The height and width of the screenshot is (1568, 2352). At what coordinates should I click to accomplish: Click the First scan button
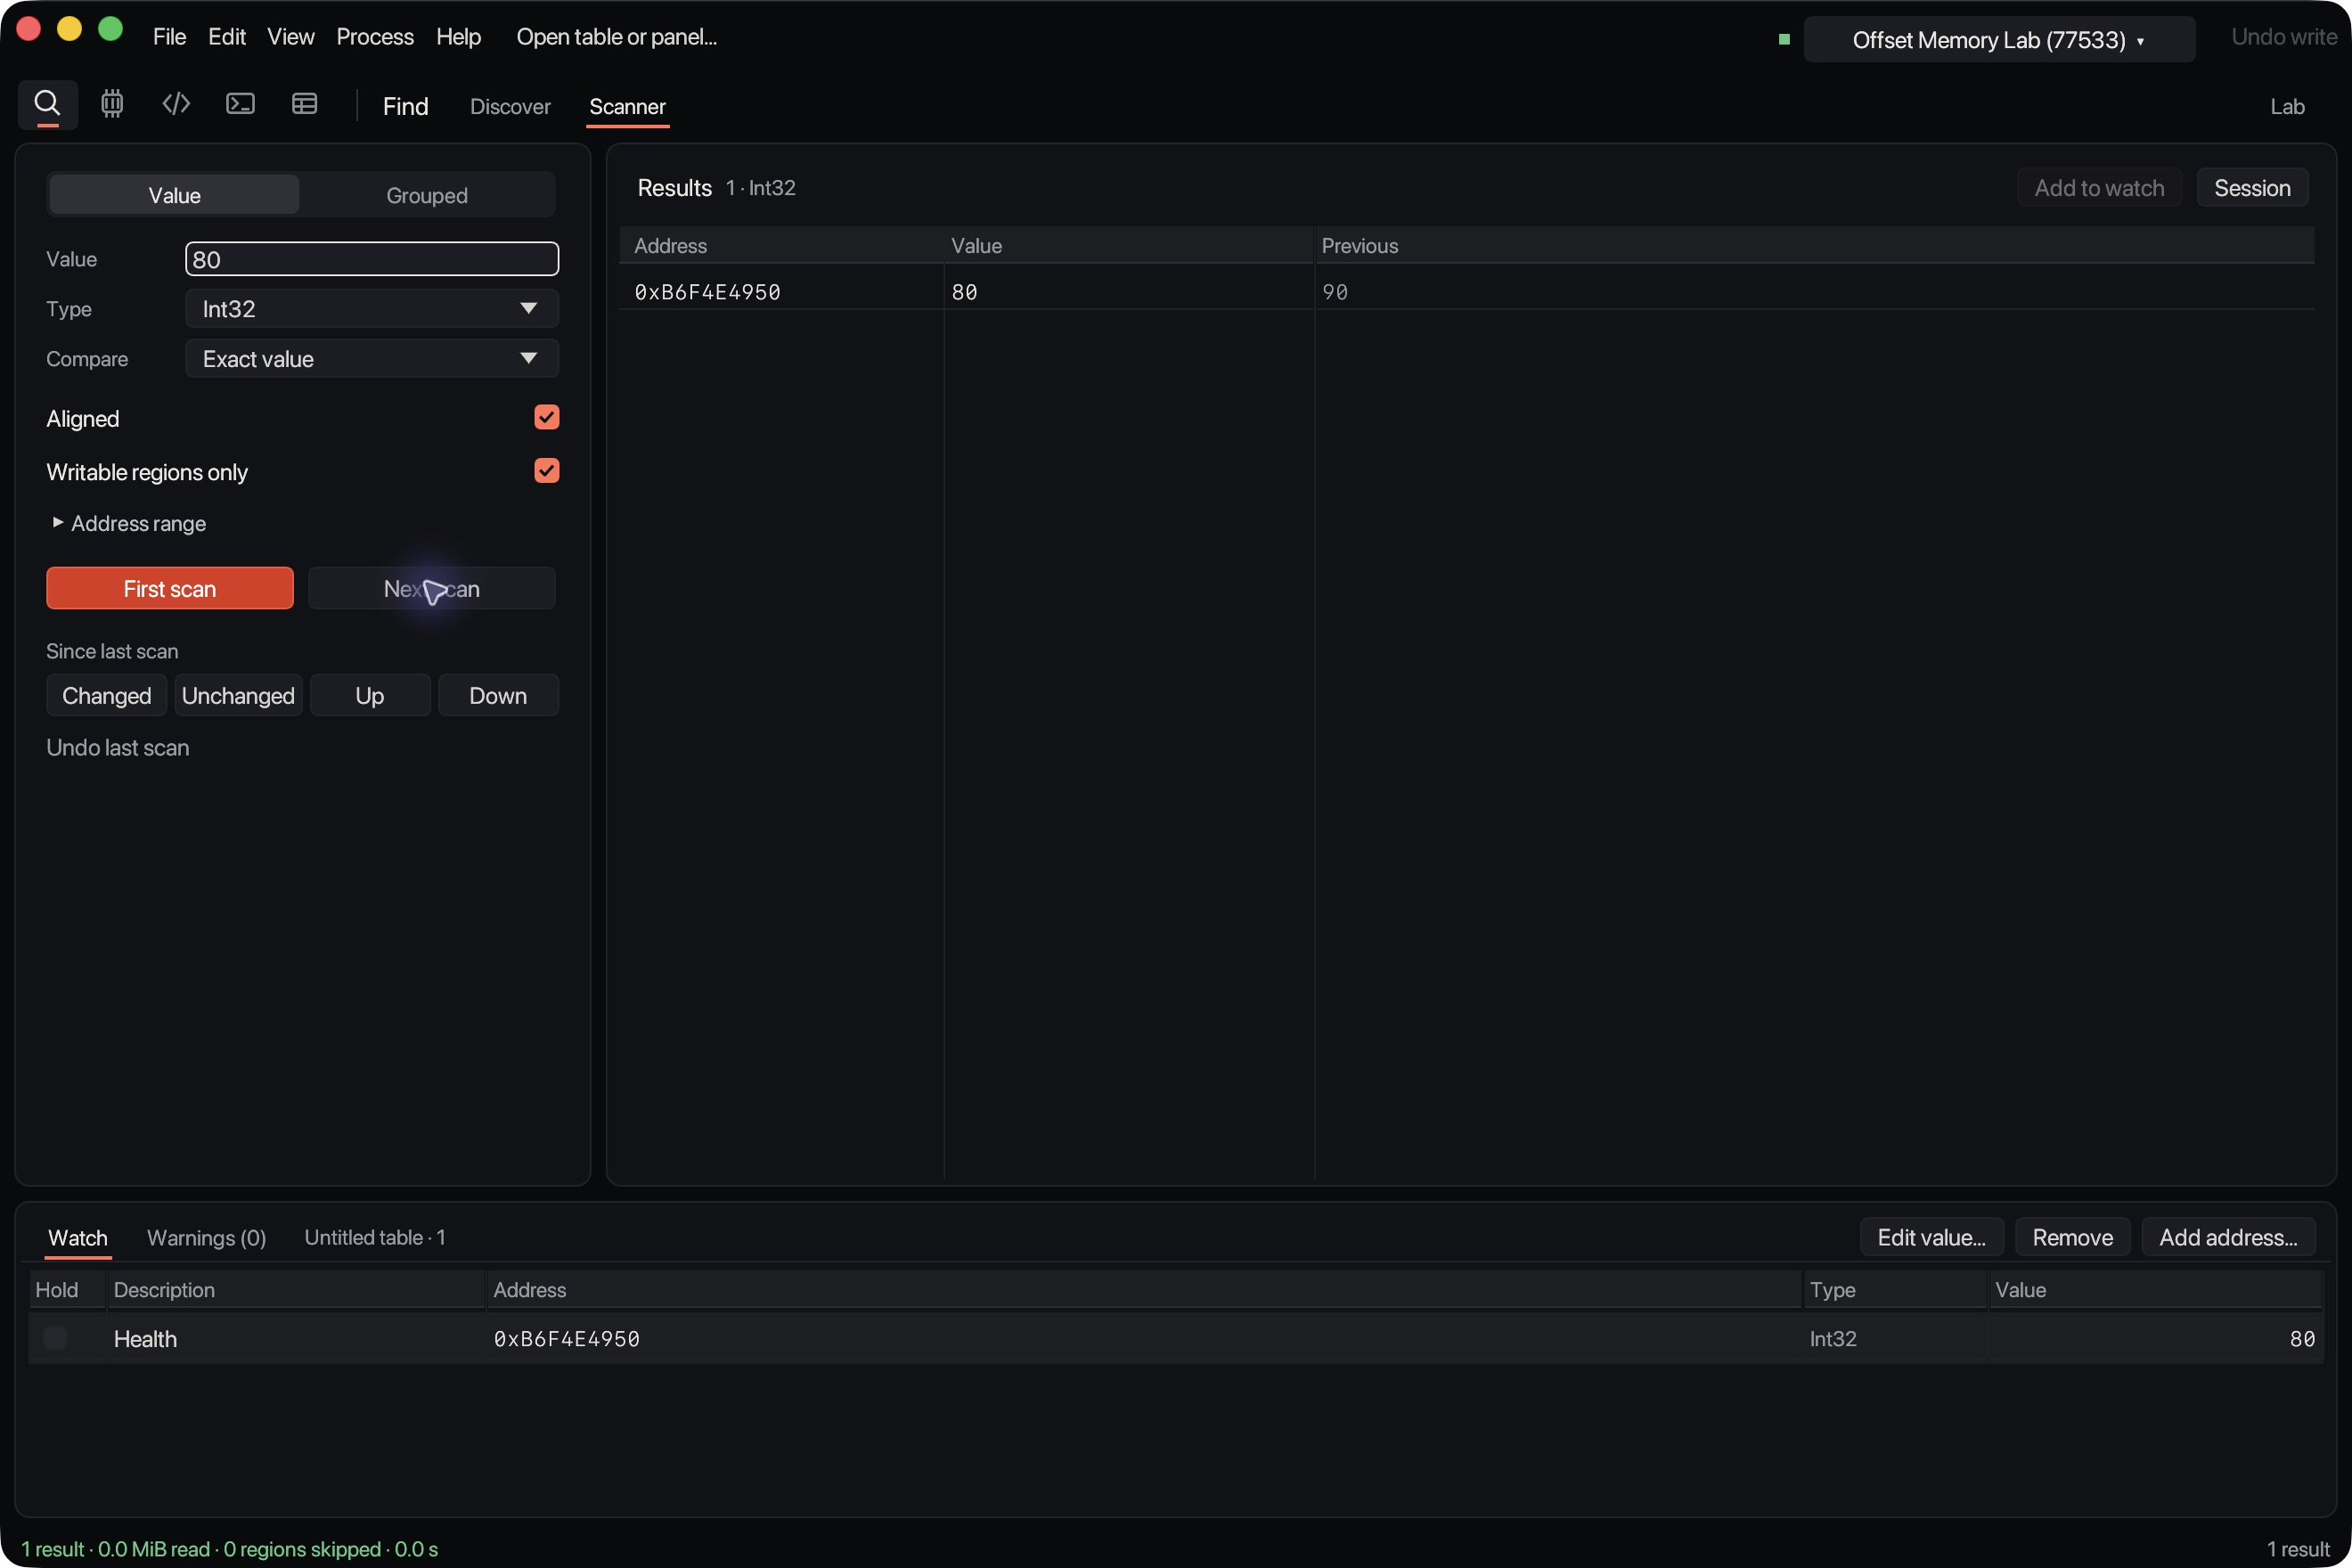point(170,588)
